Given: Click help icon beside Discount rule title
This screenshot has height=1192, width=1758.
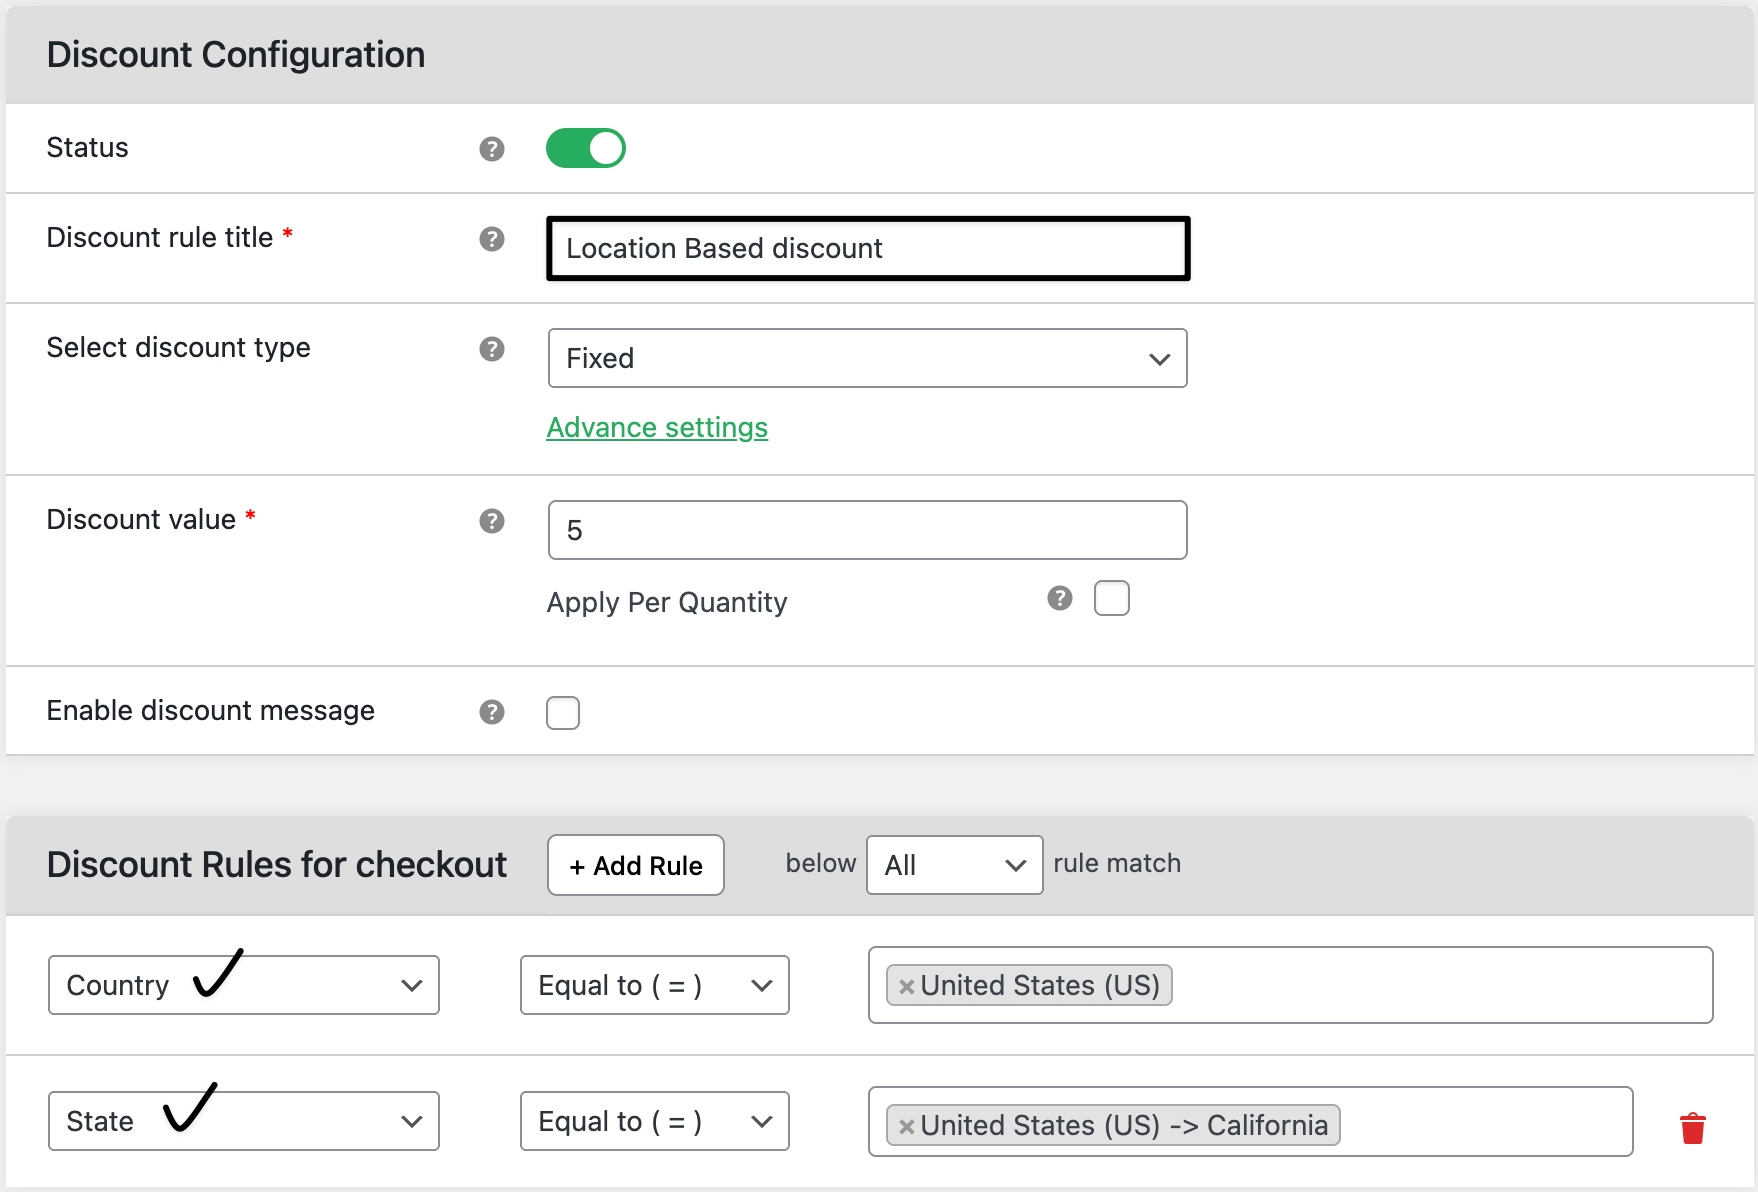Looking at the screenshot, I should tap(491, 239).
